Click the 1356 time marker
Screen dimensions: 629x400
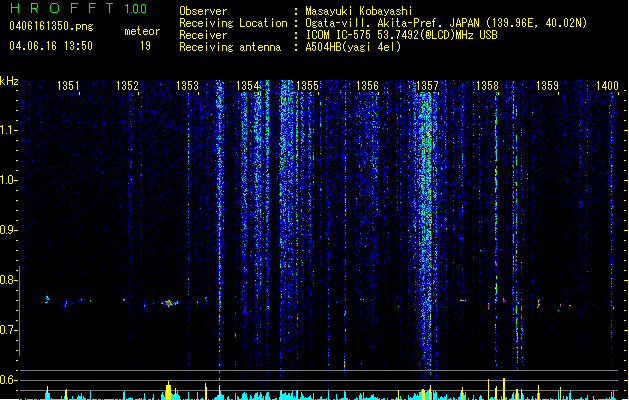367,86
